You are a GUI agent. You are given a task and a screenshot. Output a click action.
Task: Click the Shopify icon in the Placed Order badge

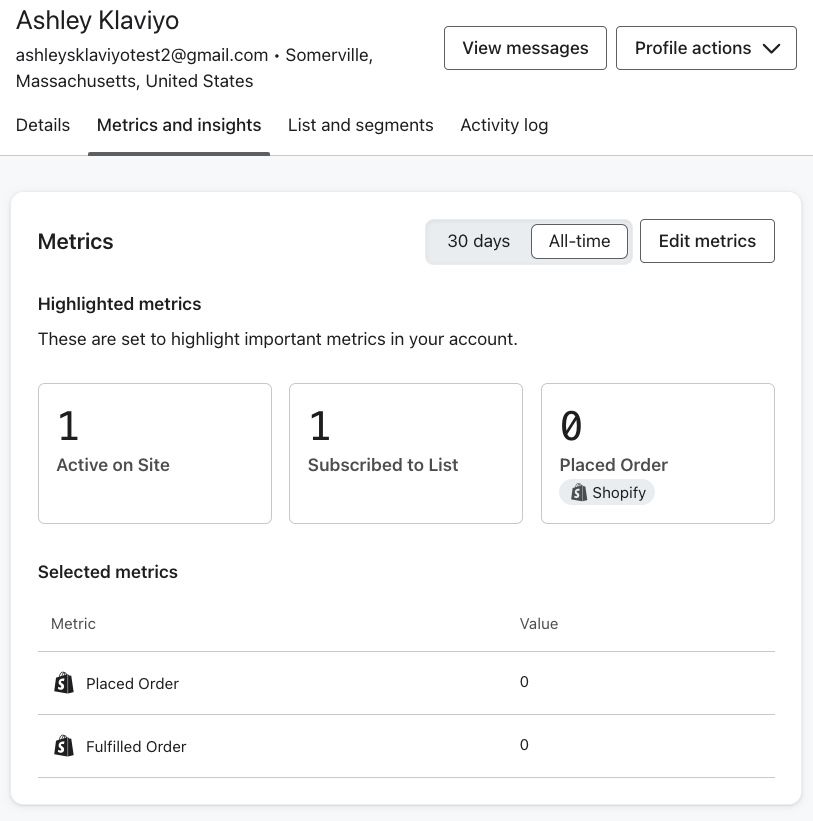pyautogui.click(x=577, y=492)
